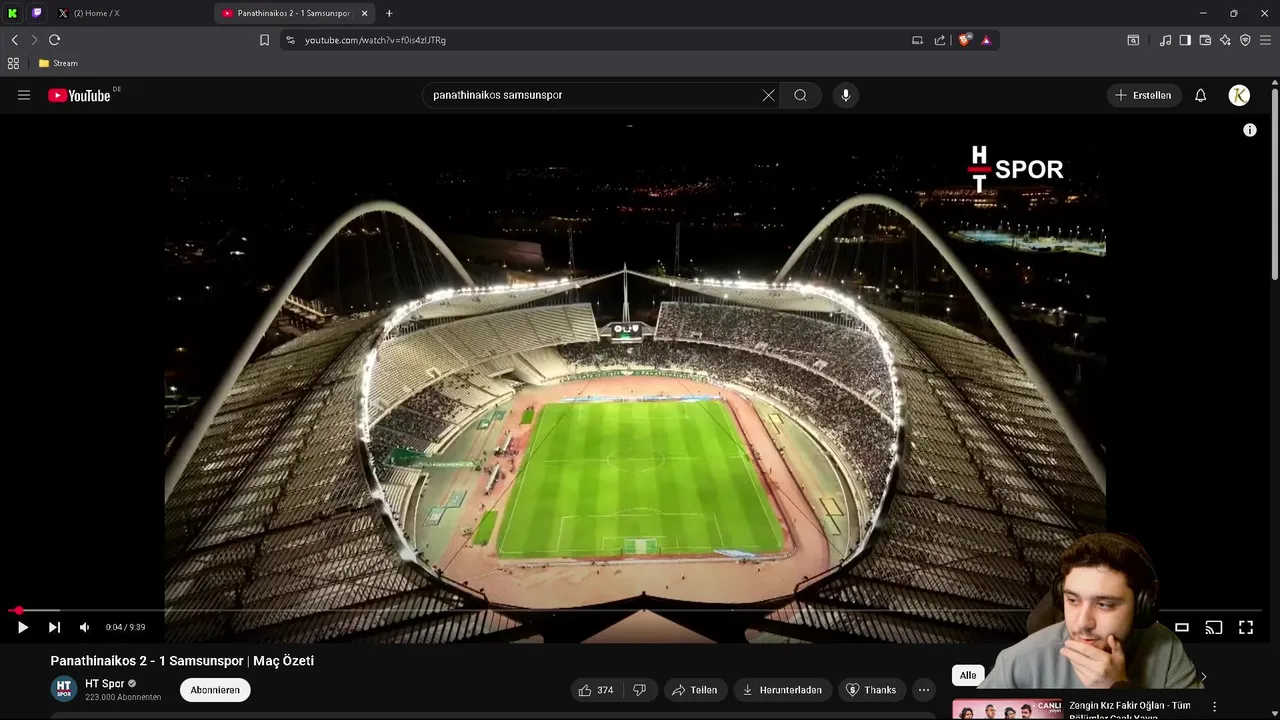Unmute the video volume icon
The image size is (1280, 720).
pyautogui.click(x=84, y=627)
